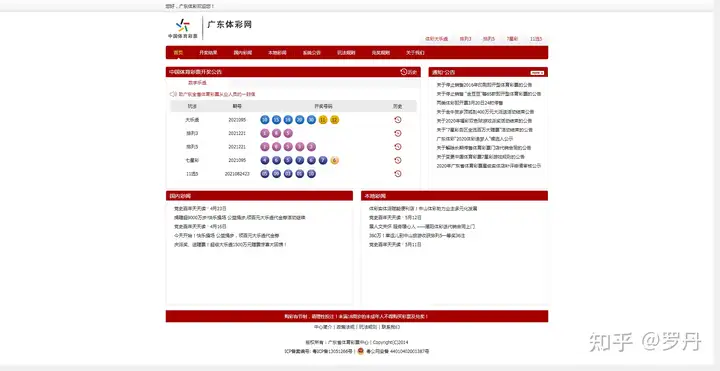720x371 pixels.
Task: Click the 体彩大乐透 quick link
Action: tap(436, 39)
